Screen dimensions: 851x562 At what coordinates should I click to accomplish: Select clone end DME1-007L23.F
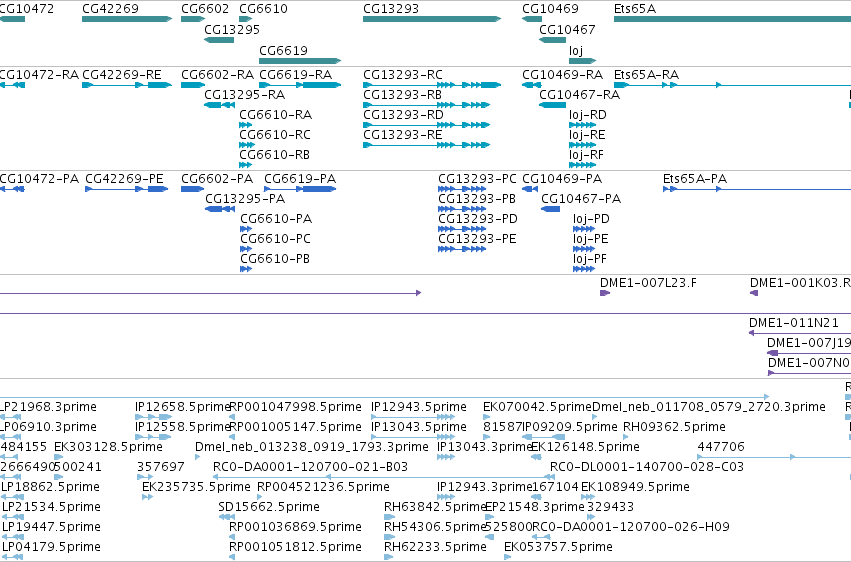coord(648,283)
